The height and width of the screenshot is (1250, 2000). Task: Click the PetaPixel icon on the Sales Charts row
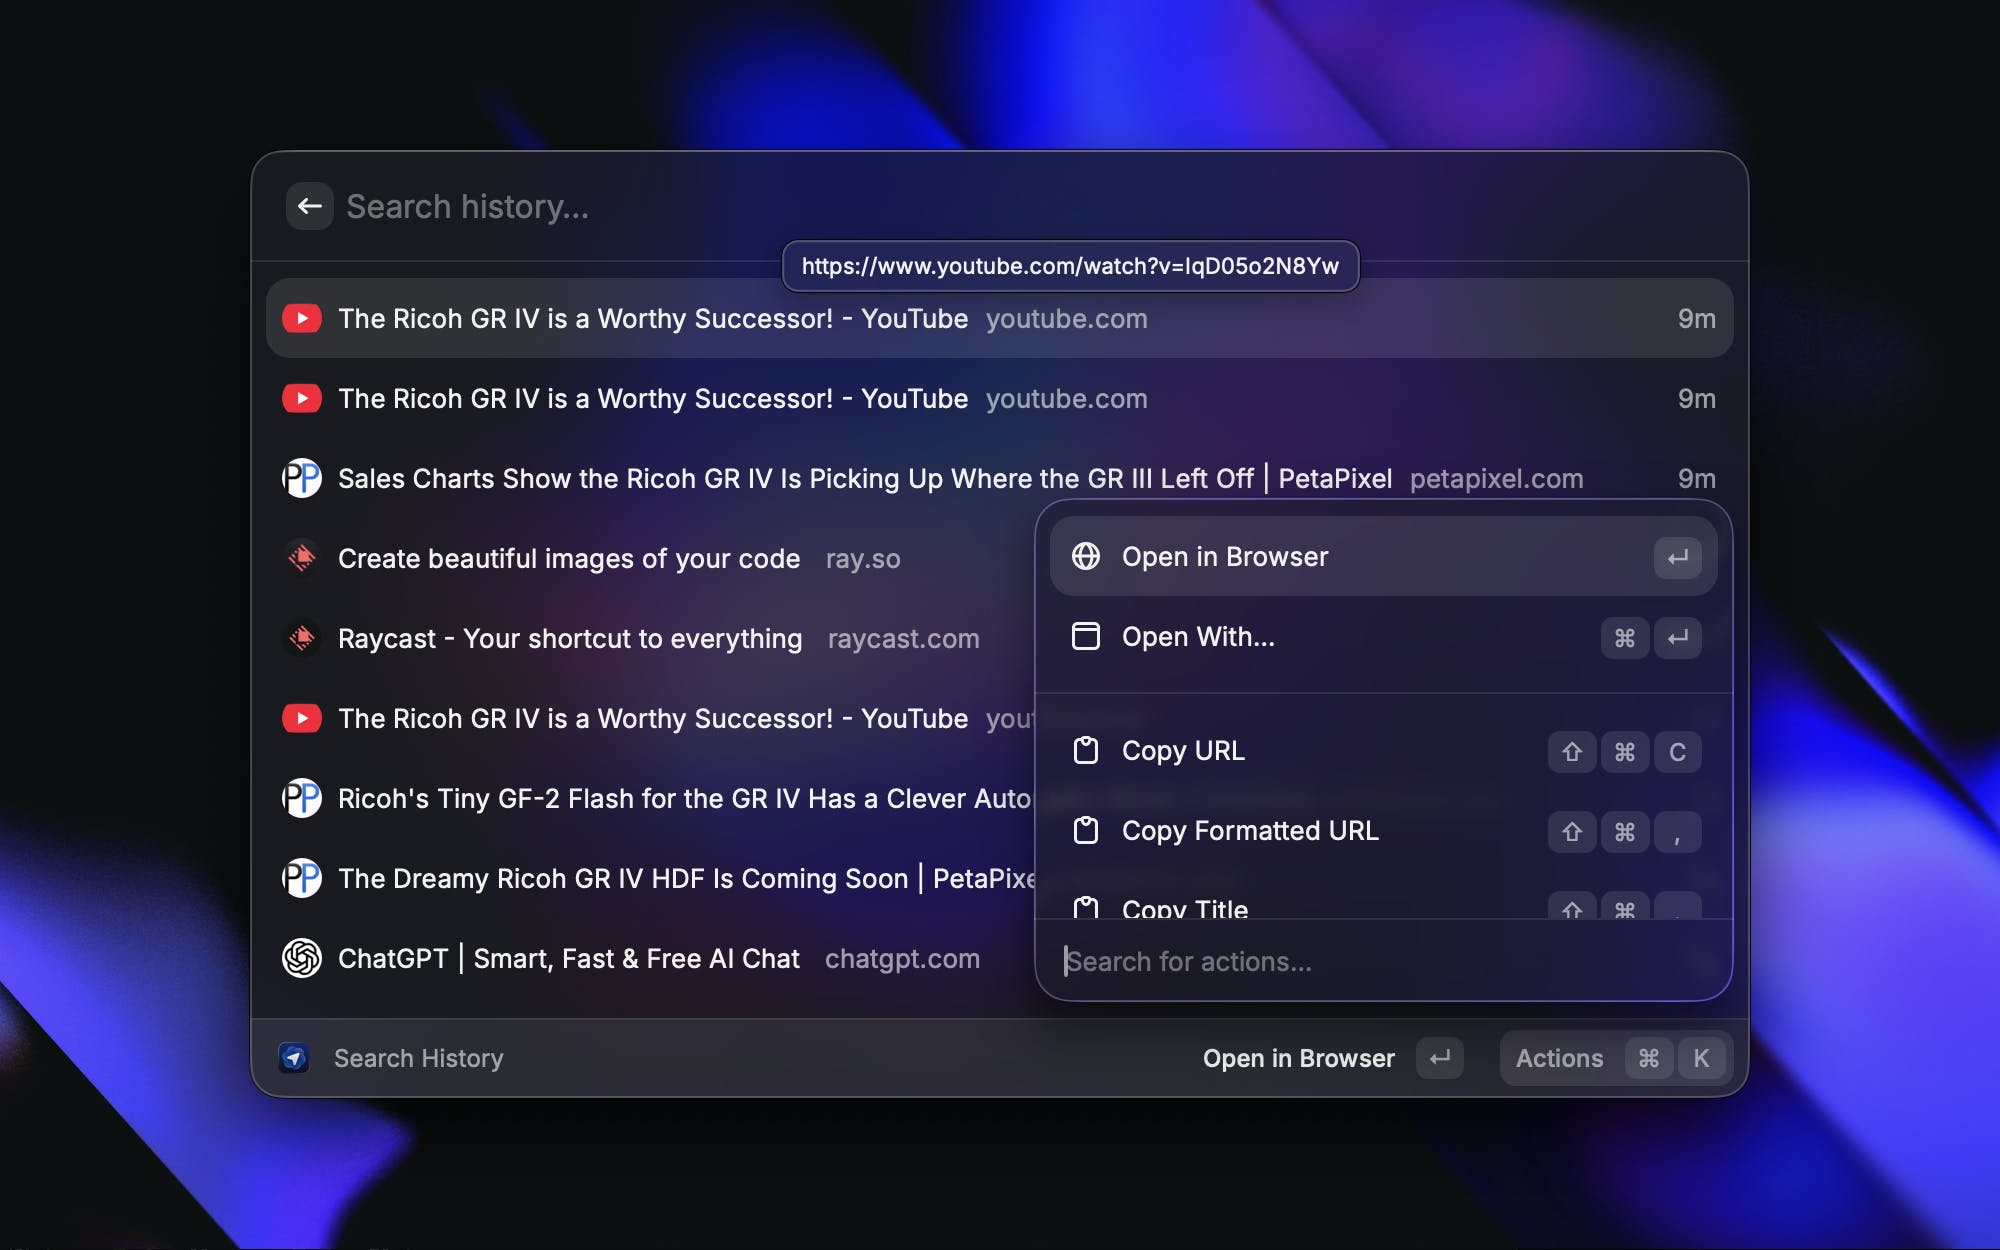point(302,479)
